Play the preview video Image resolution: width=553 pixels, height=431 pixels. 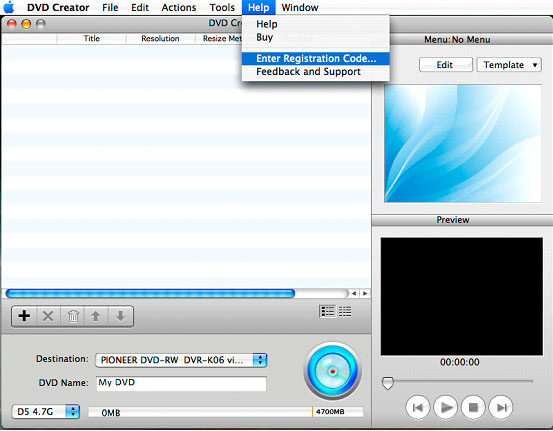pyautogui.click(x=445, y=408)
